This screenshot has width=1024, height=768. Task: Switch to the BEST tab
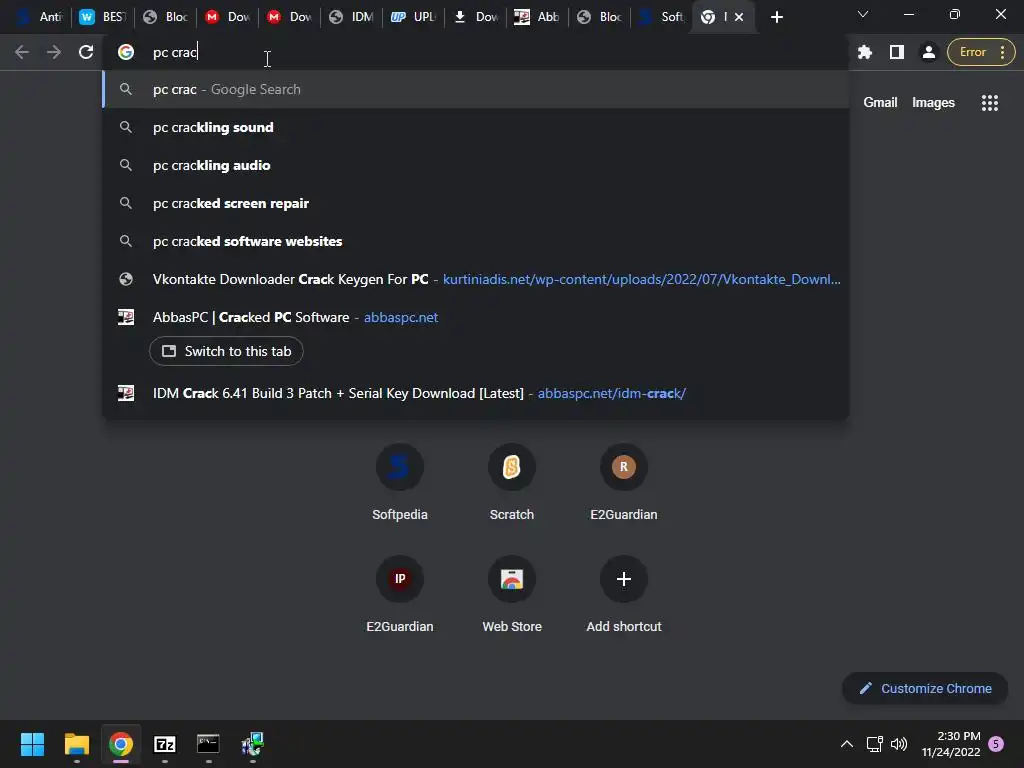click(x=102, y=17)
